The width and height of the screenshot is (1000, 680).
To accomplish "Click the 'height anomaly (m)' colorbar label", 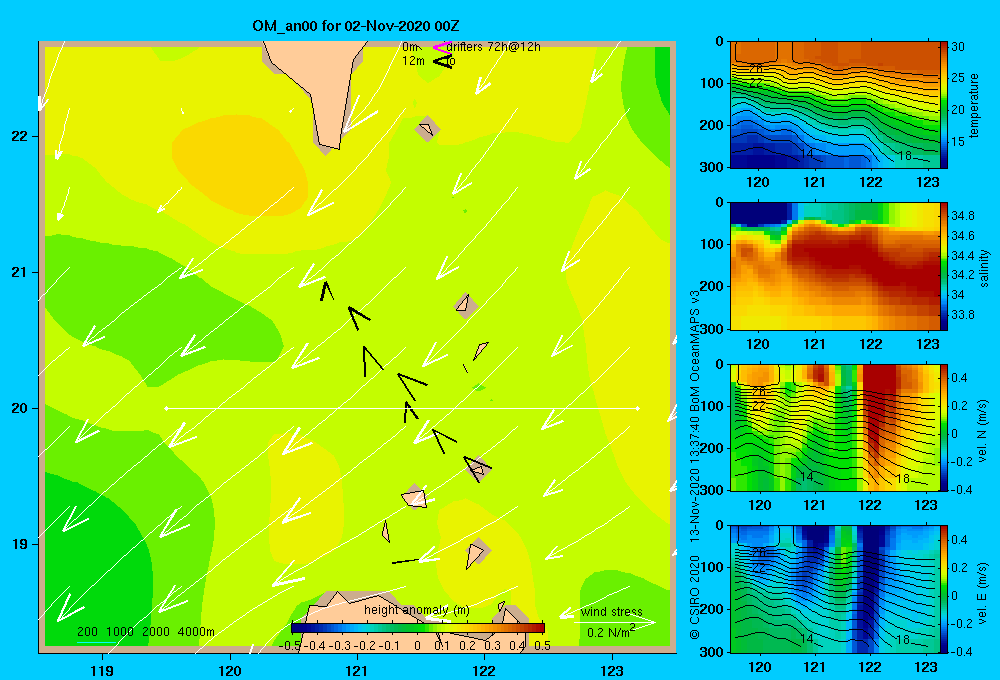I will [x=416, y=610].
